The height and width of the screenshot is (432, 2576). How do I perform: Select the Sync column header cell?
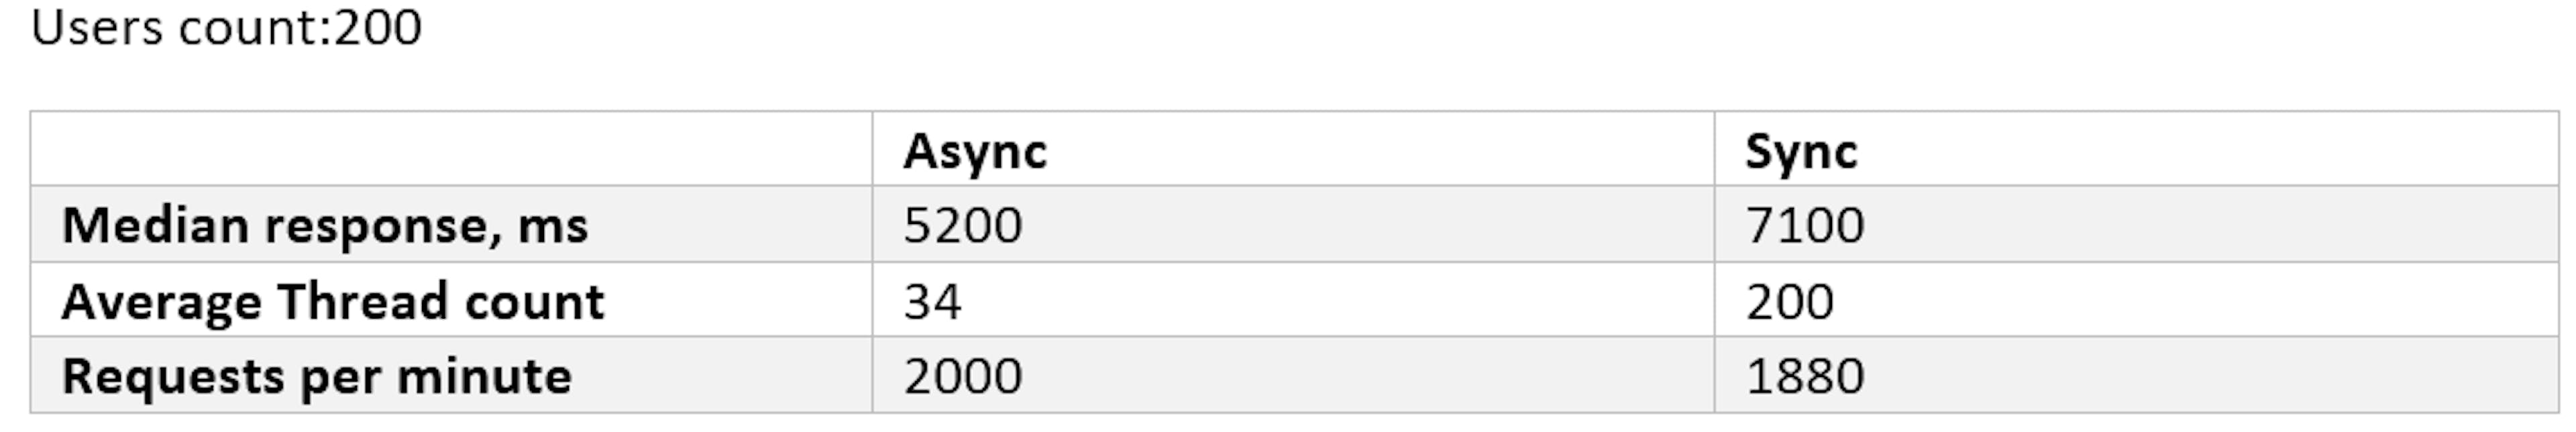1801,151
